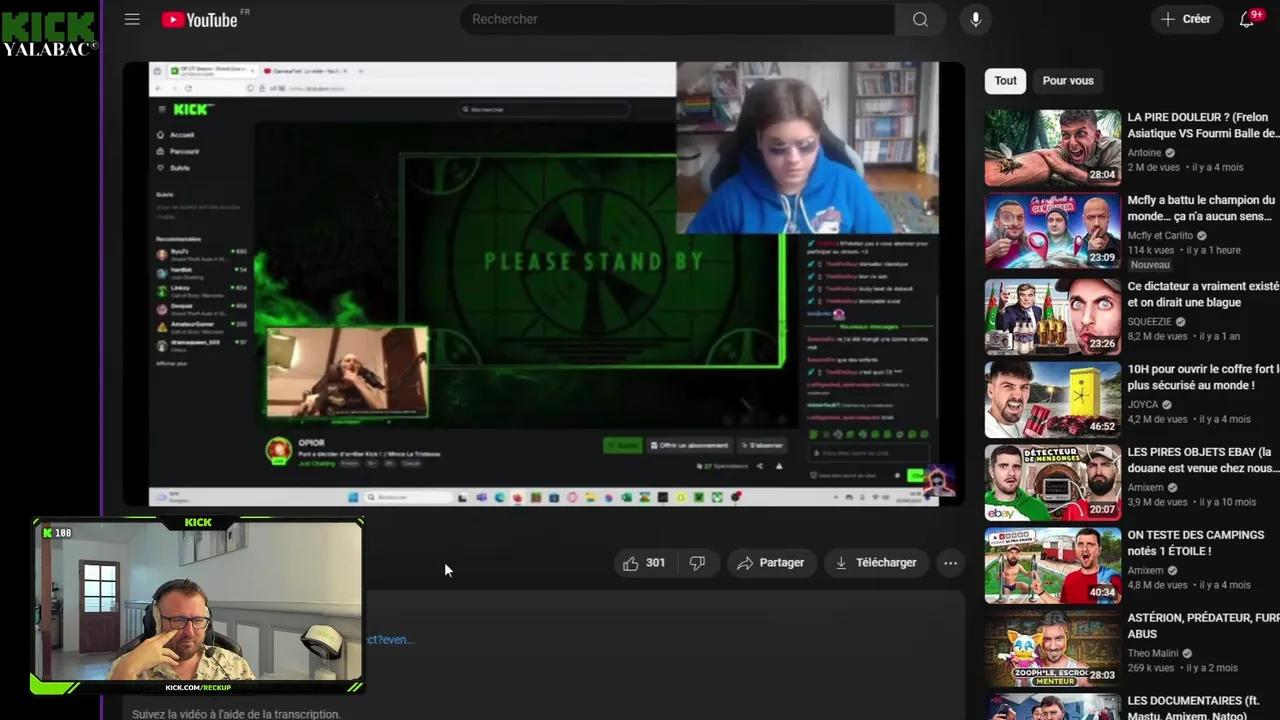Visit the Antoine channel name

click(1144, 153)
